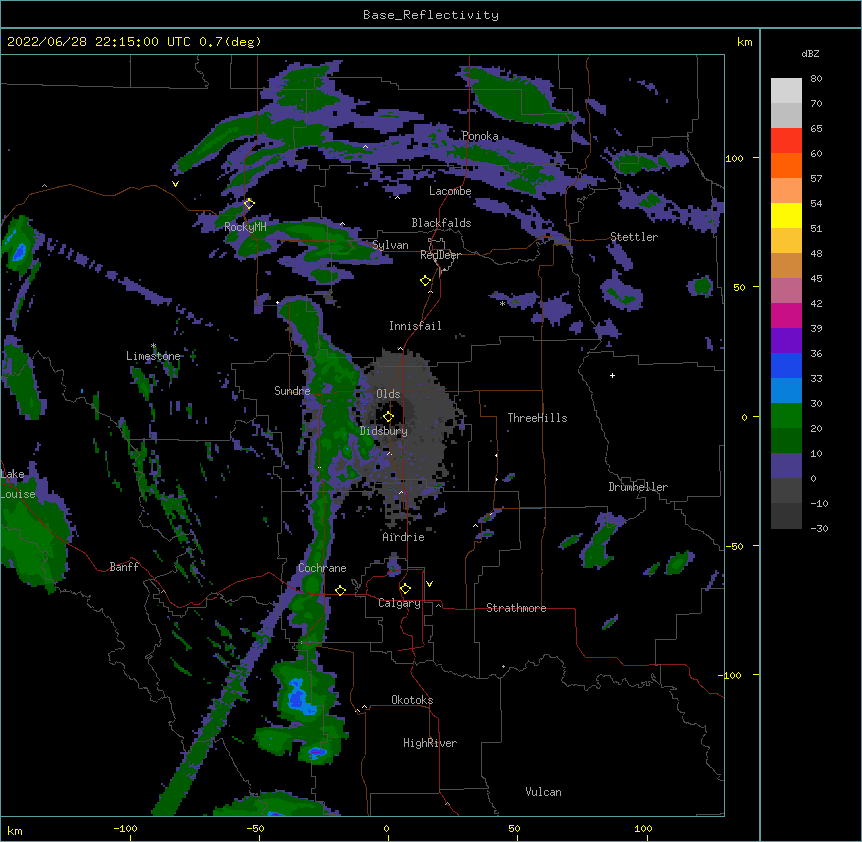Click the dBZ legend heading

[x=810, y=54]
